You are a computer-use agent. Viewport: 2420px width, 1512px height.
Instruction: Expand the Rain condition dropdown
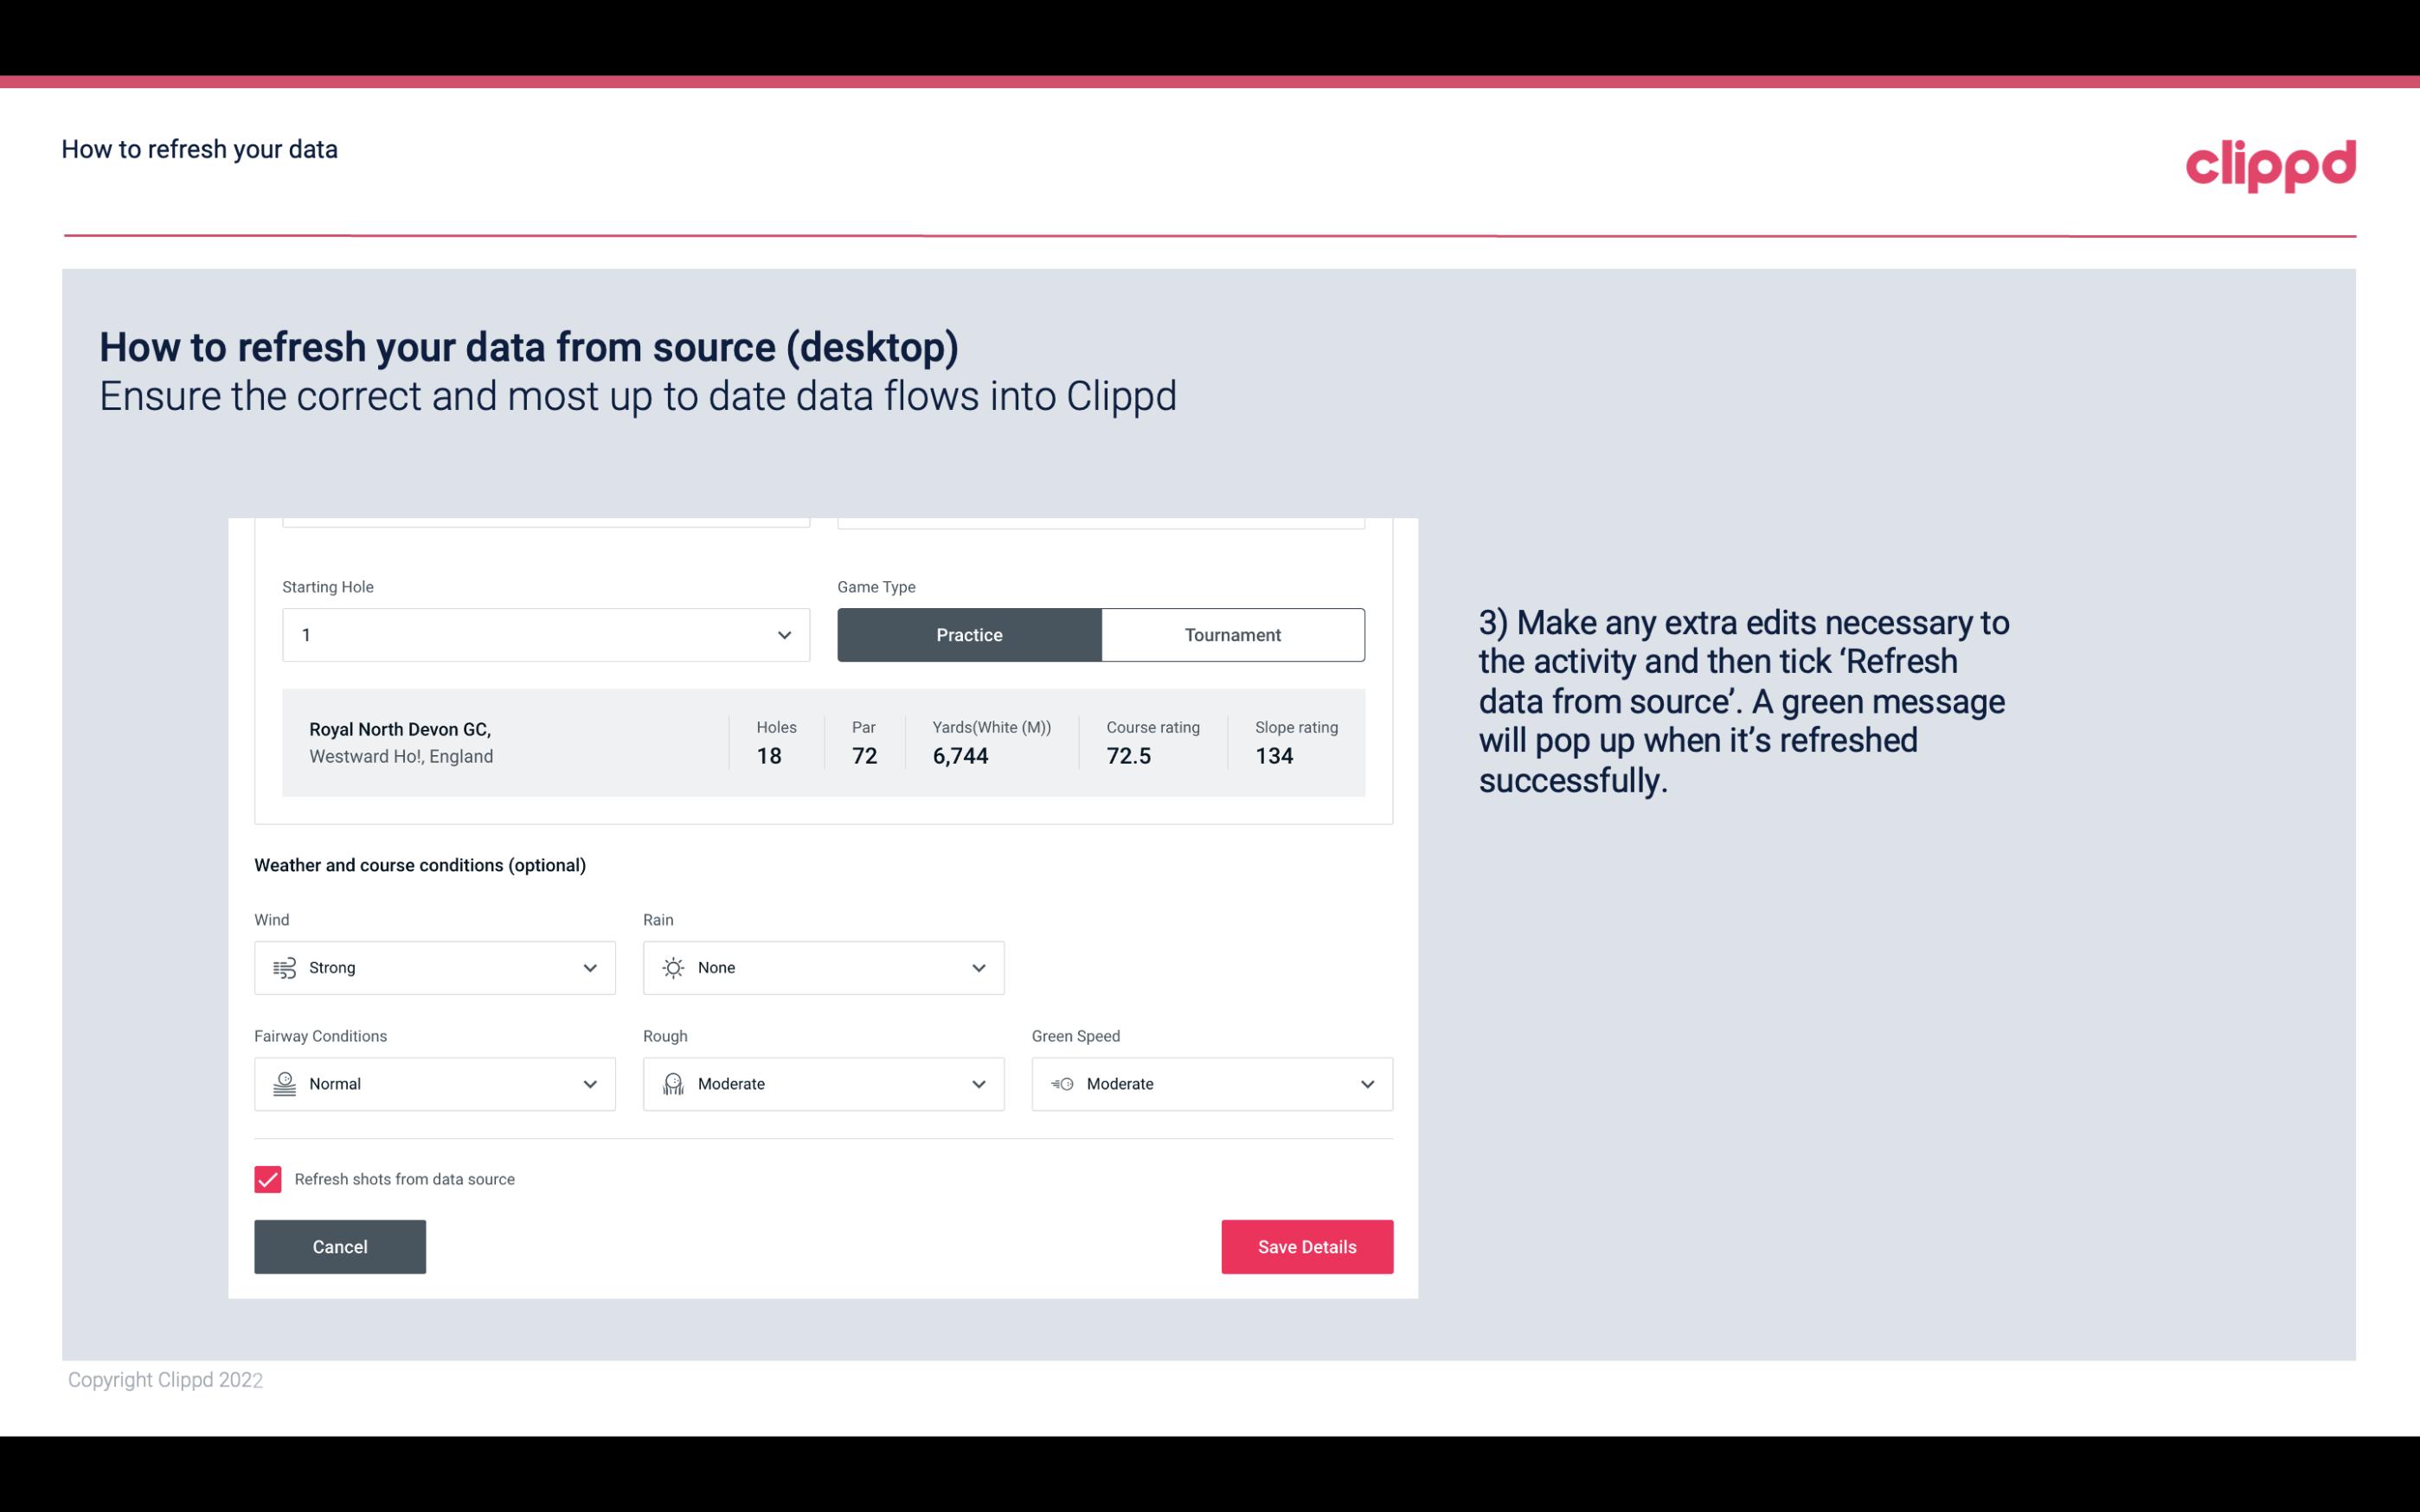(x=978, y=967)
